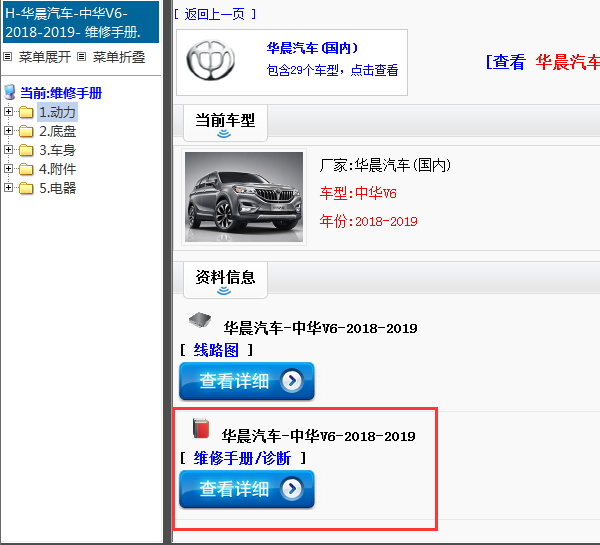Image resolution: width=600 pixels, height=545 pixels.
Task: Click the 查看 华晨汽车 link at top right
Action: pos(543,62)
